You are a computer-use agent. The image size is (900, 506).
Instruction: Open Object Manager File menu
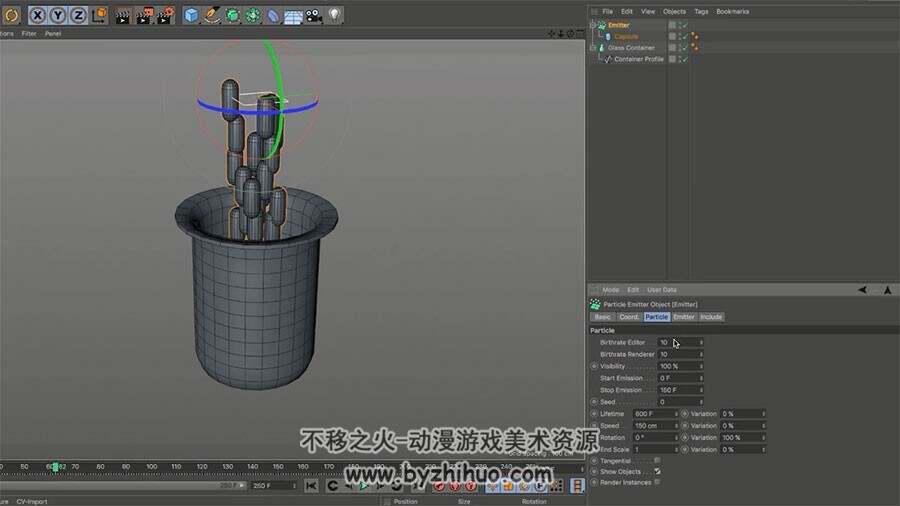607,11
